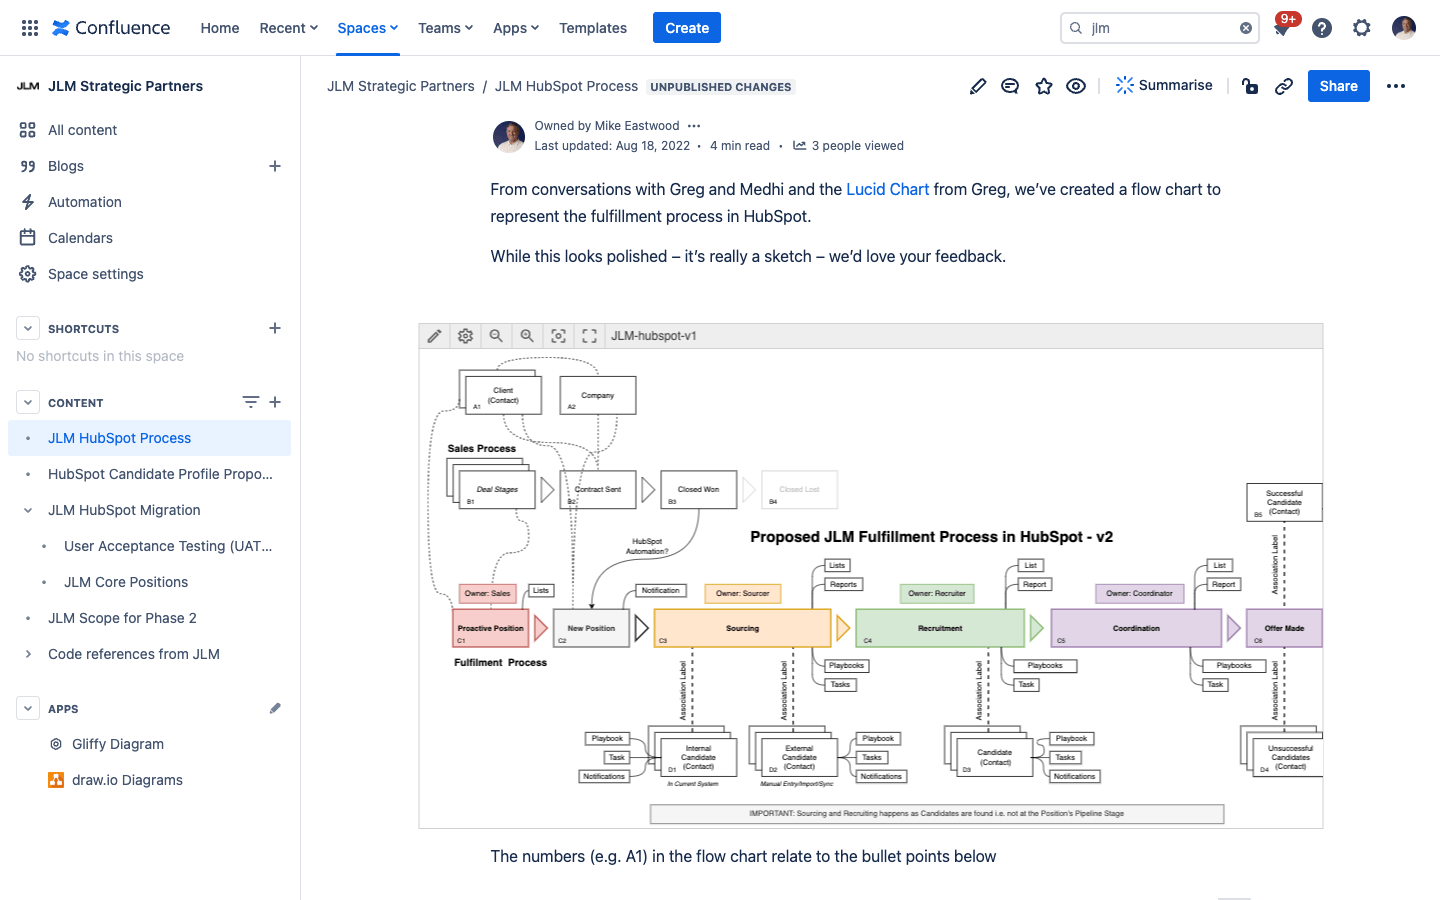Open All content in sidebar

click(150, 130)
